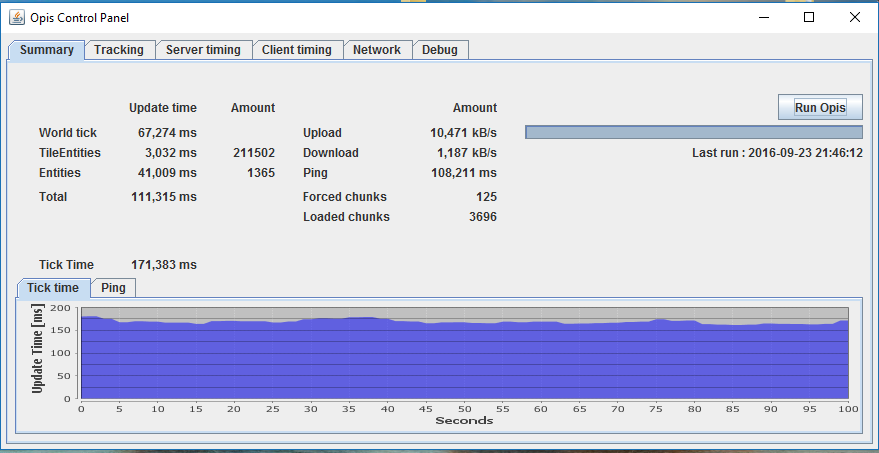Click the TileEntities label
The width and height of the screenshot is (879, 453).
click(x=70, y=153)
